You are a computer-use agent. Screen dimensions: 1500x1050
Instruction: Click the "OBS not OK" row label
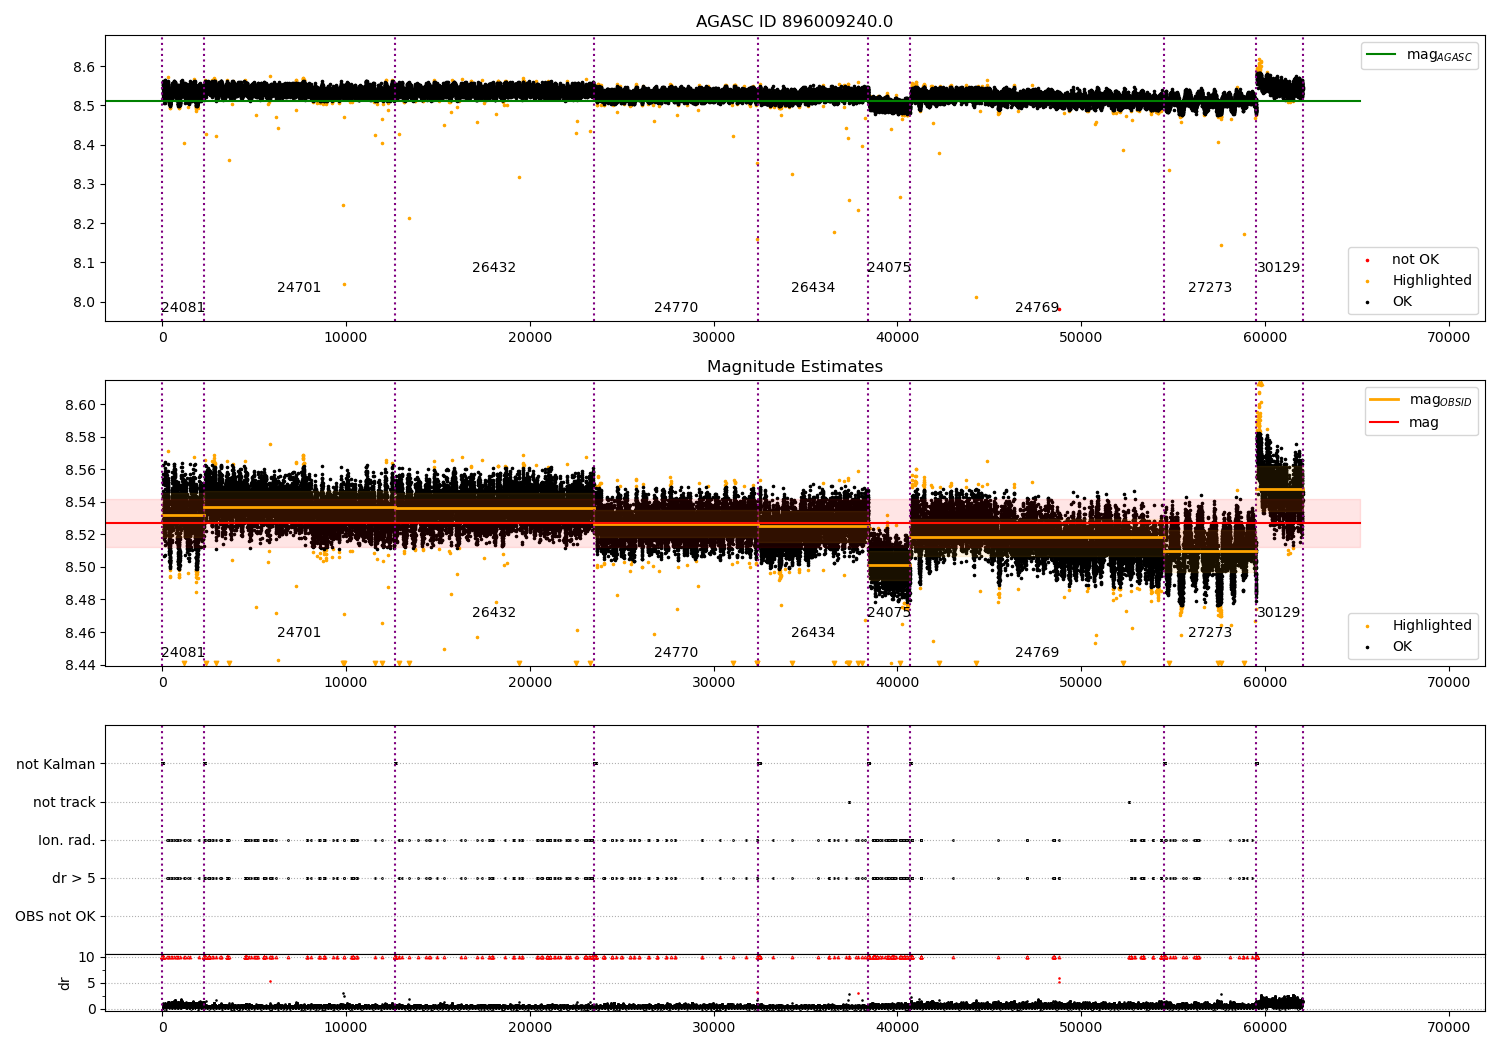(55, 917)
